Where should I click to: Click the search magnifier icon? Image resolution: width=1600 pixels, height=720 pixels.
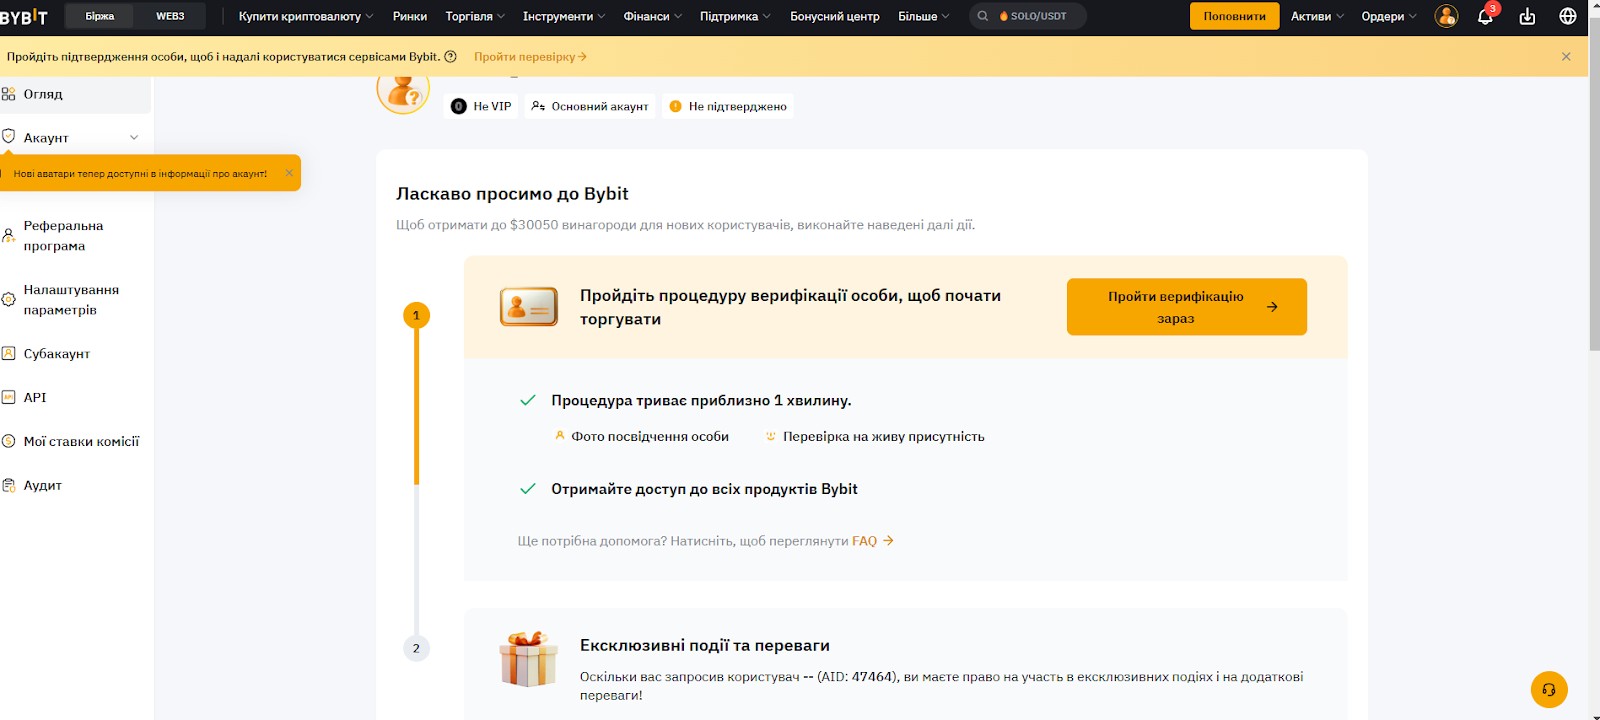pyautogui.click(x=983, y=16)
